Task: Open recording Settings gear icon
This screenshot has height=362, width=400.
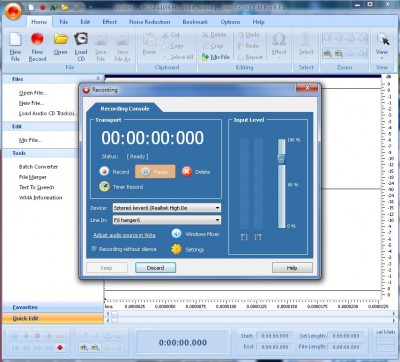Action: (176, 249)
